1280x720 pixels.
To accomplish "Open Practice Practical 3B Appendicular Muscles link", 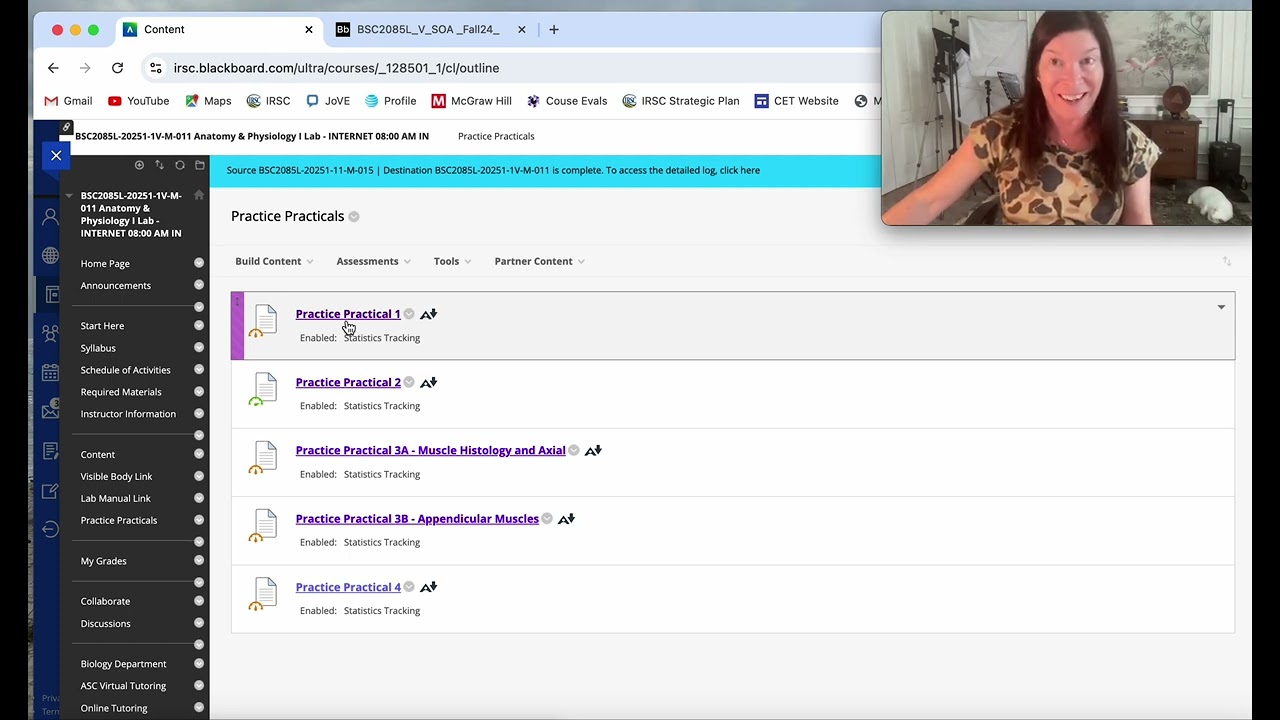I will pos(417,519).
